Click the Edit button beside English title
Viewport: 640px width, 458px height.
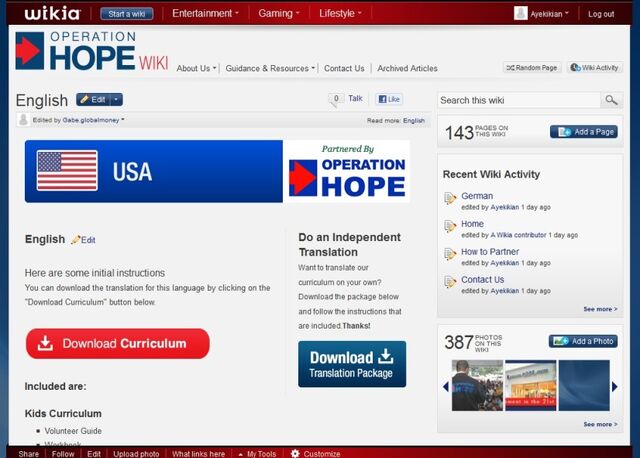[x=93, y=100]
